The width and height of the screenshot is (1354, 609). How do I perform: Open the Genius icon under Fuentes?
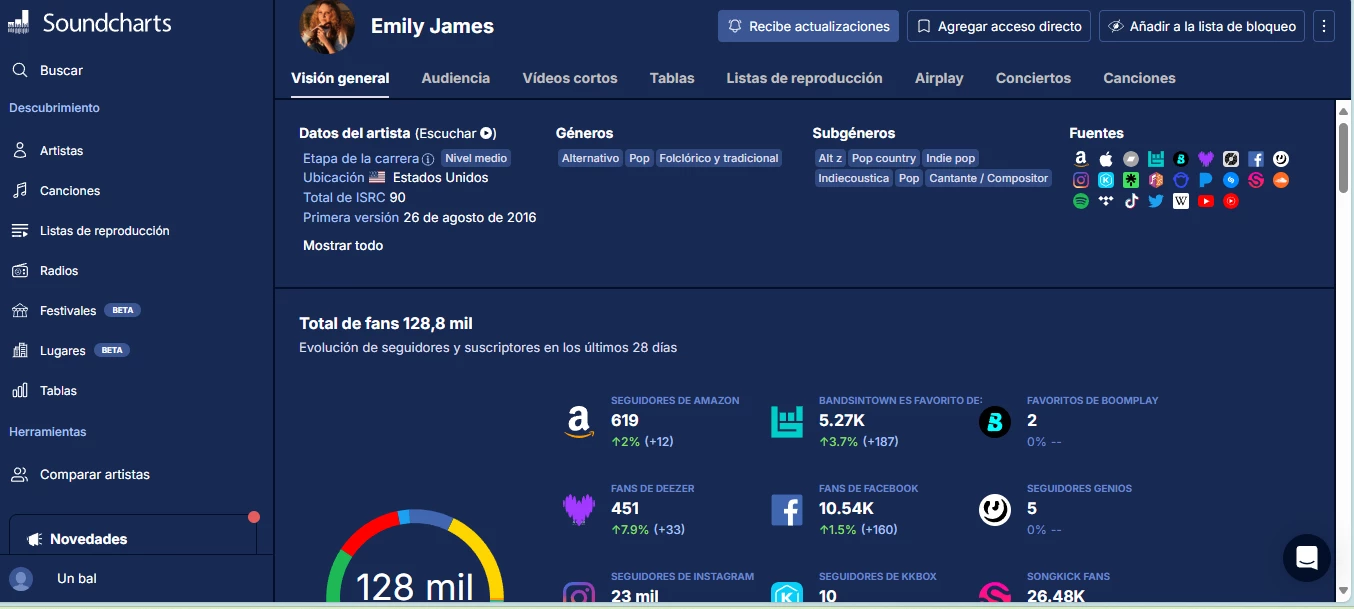[1281, 159]
